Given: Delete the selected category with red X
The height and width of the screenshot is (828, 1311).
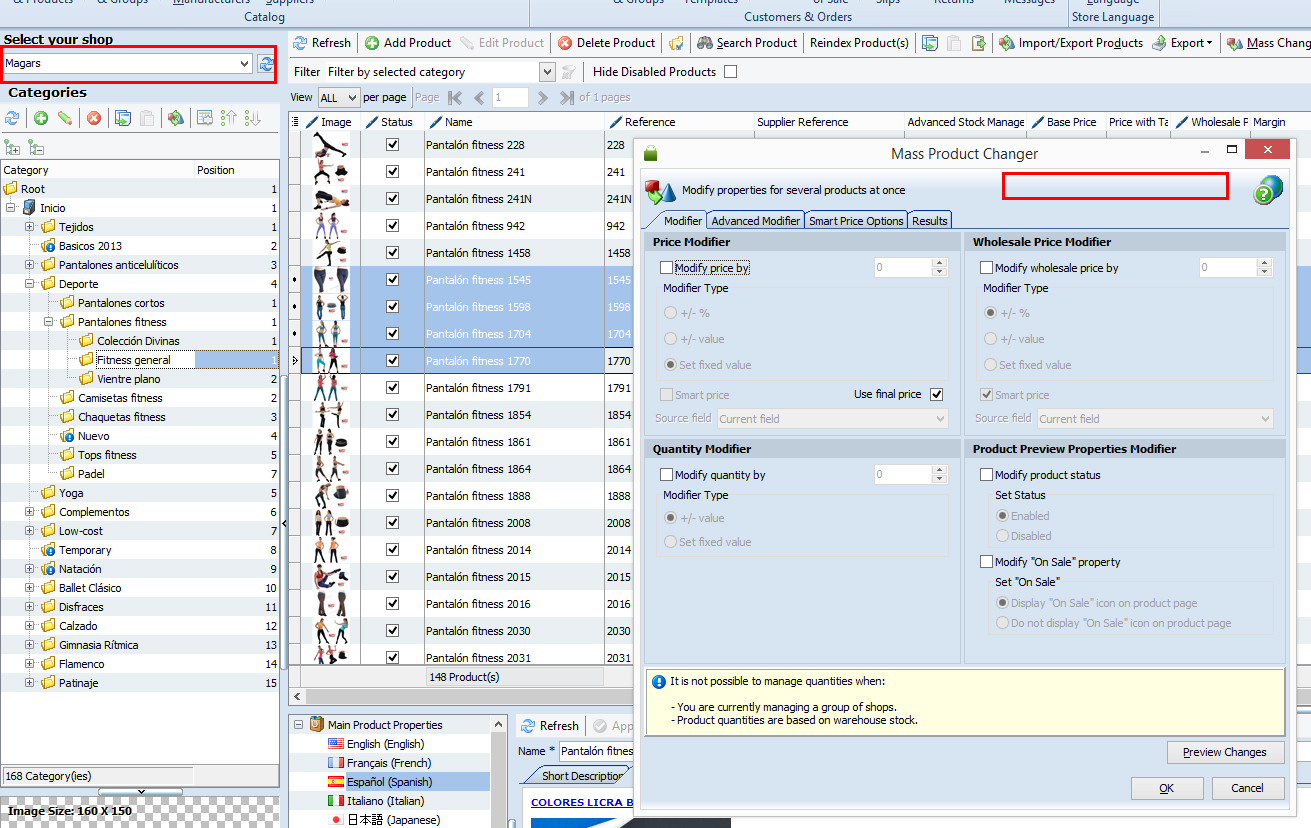Looking at the screenshot, I should click(94, 118).
